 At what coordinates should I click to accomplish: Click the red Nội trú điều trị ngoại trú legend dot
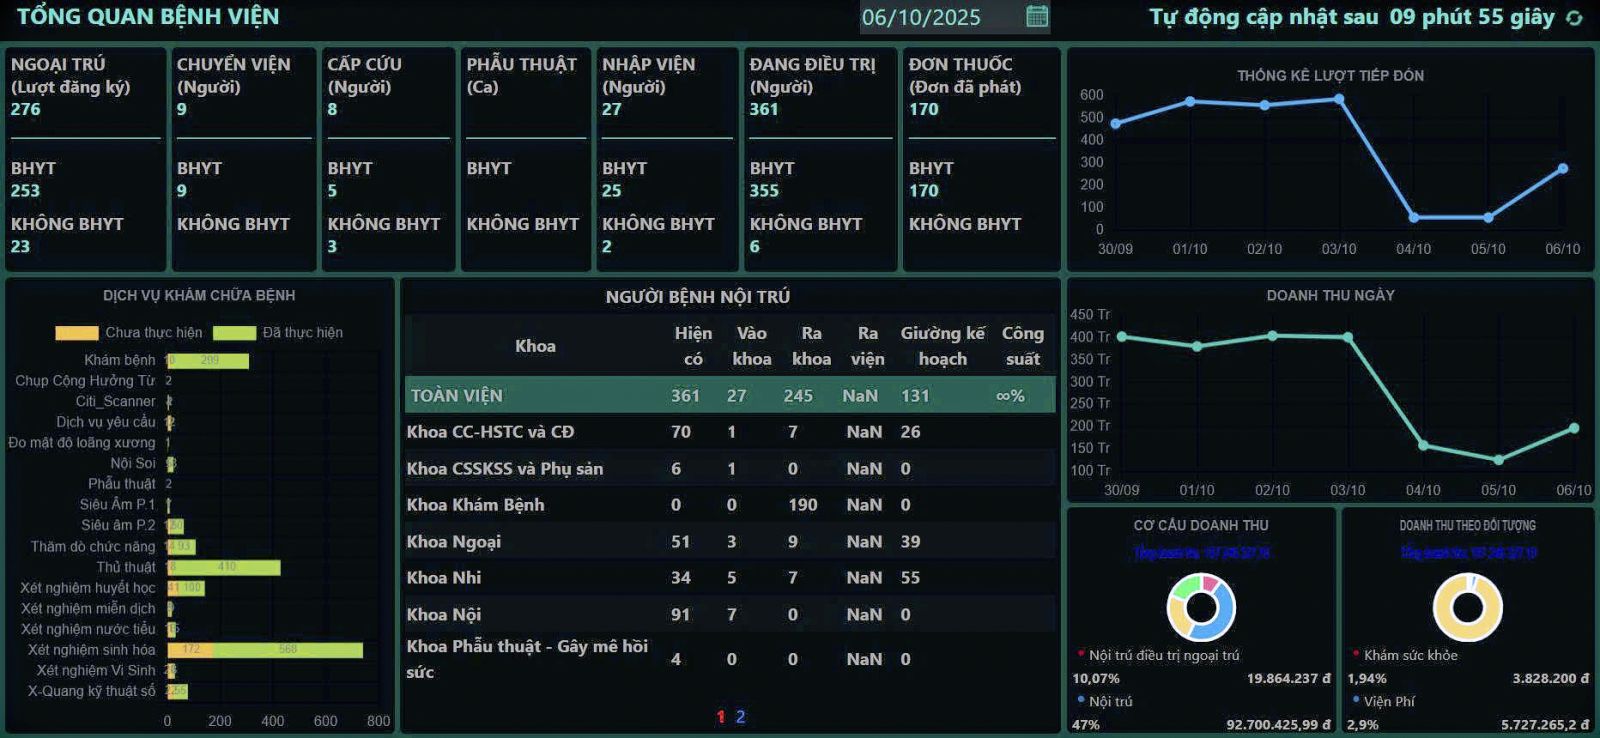point(1081,654)
